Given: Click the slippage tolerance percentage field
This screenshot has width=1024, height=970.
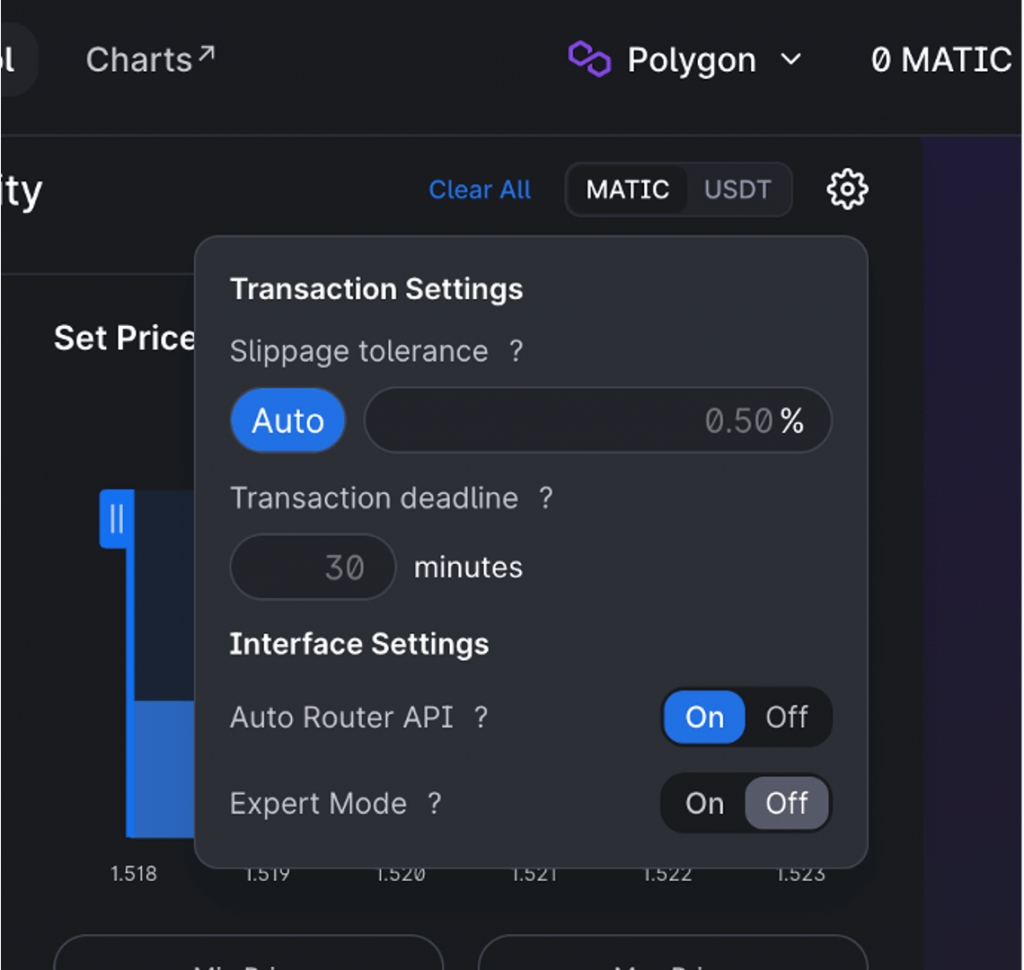Looking at the screenshot, I should [597, 421].
